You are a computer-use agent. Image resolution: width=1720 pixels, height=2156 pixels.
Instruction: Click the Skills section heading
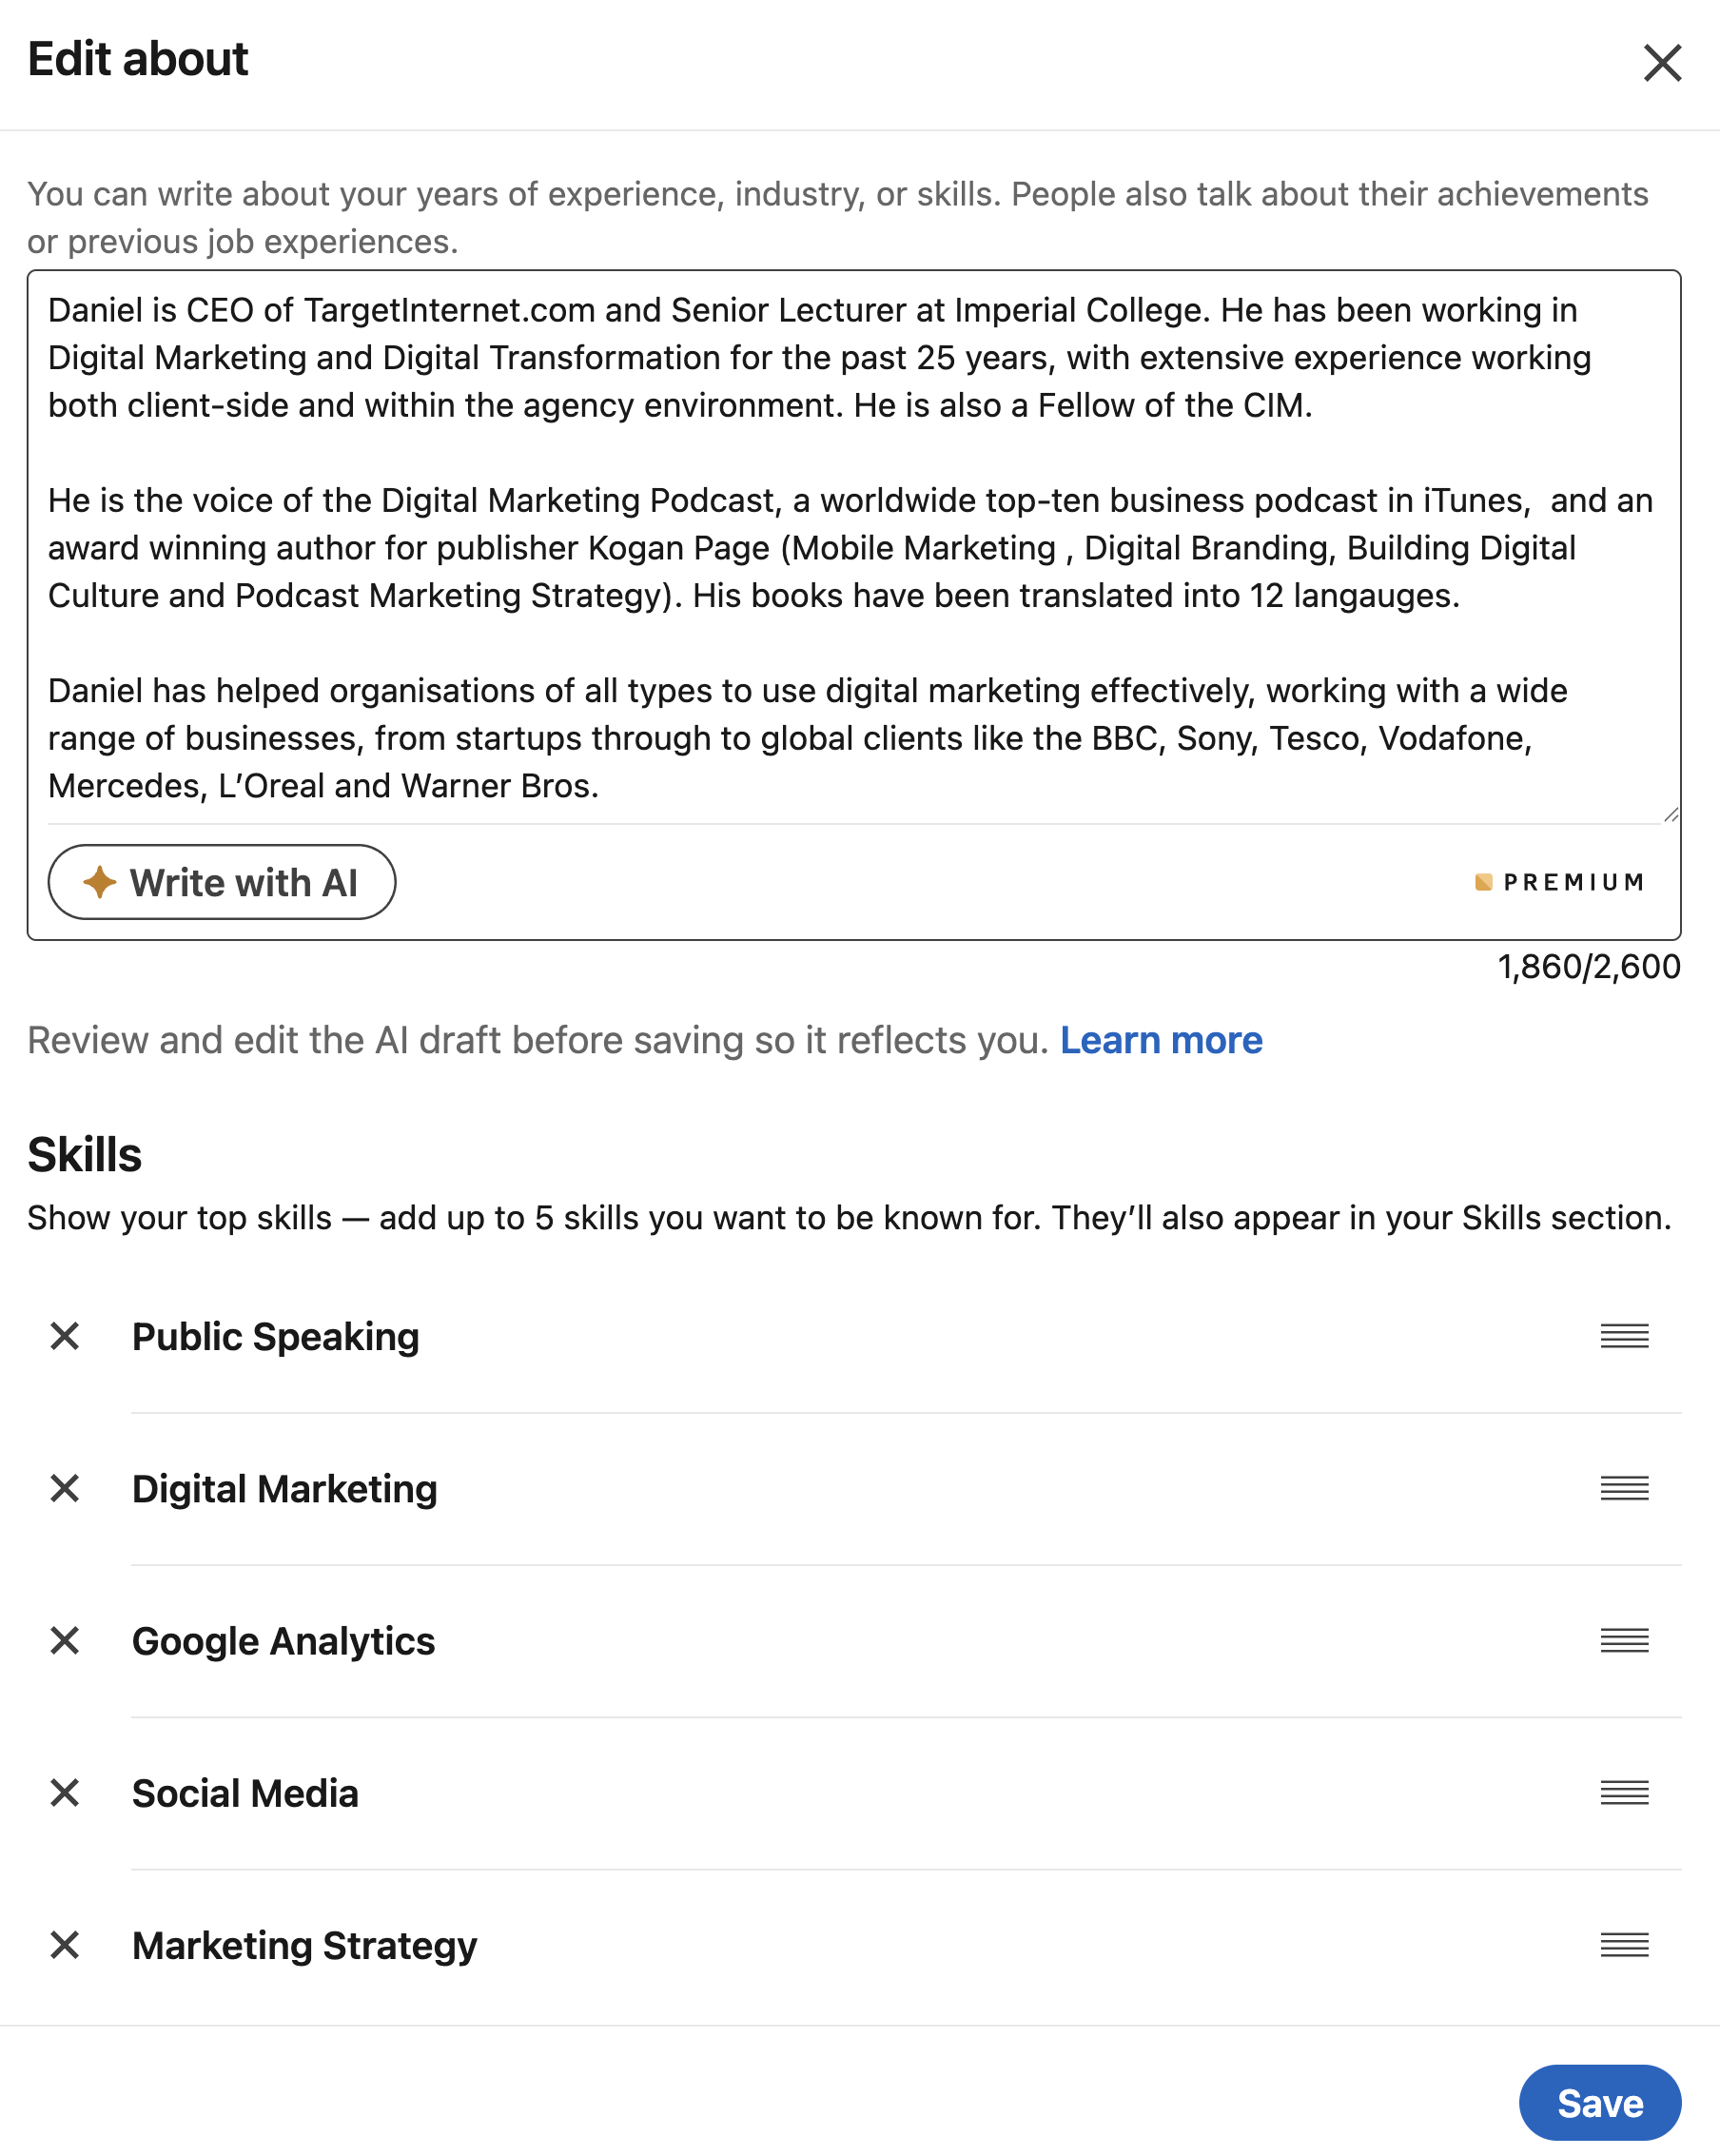[85, 1154]
